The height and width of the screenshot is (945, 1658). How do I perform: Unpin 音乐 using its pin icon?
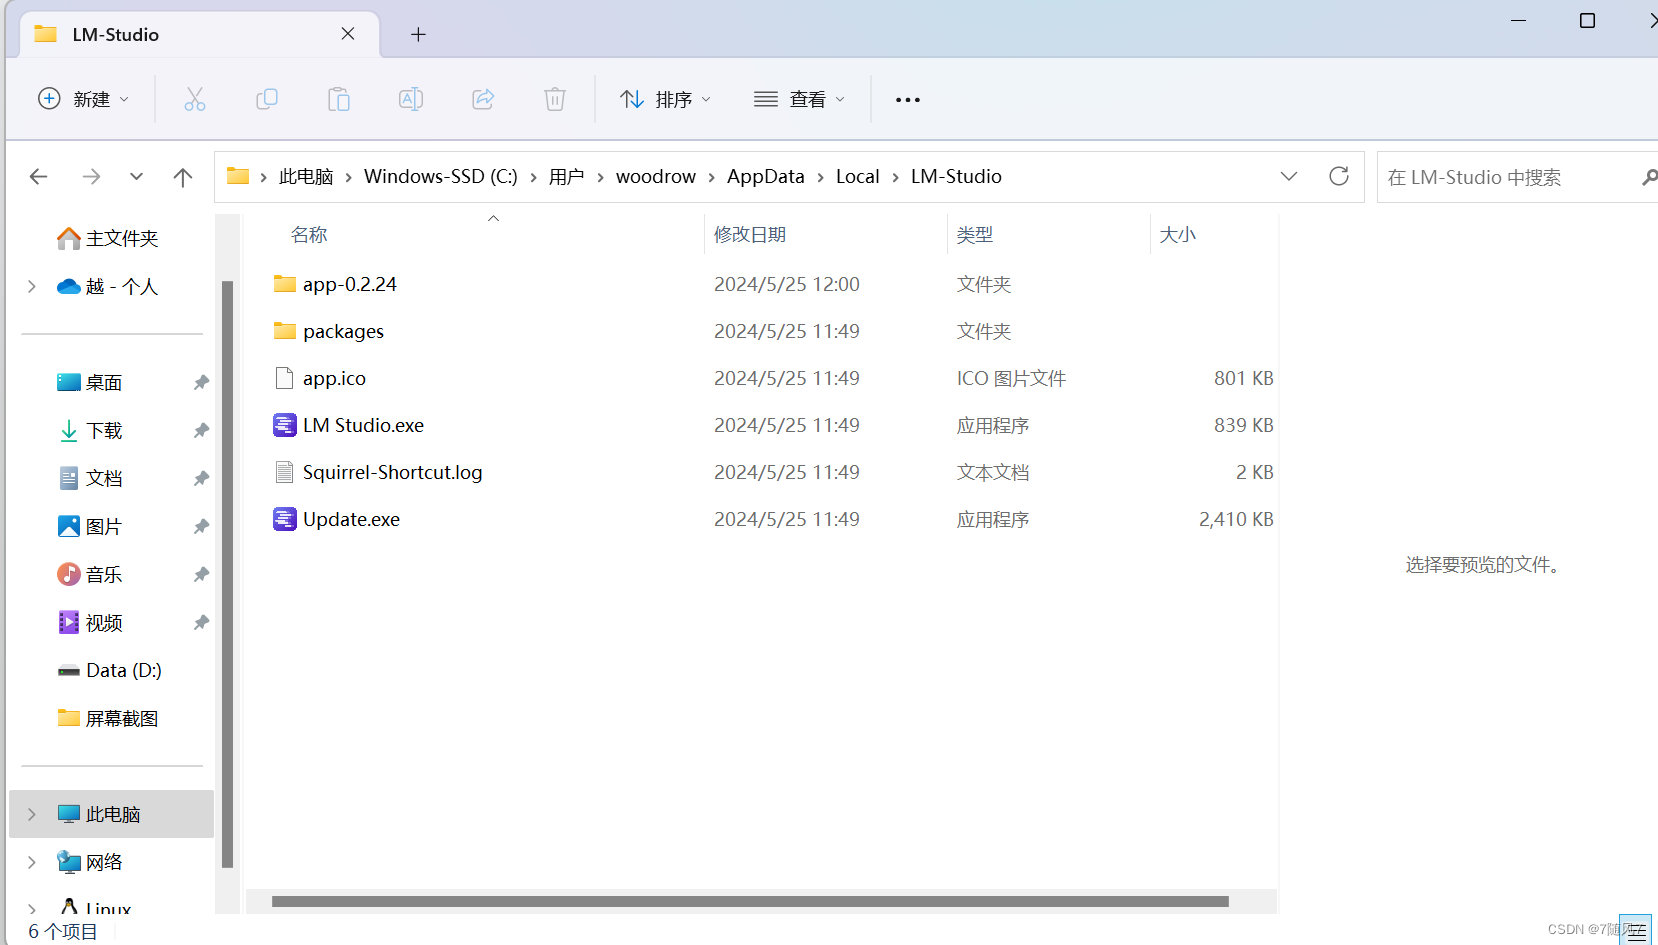click(x=201, y=575)
